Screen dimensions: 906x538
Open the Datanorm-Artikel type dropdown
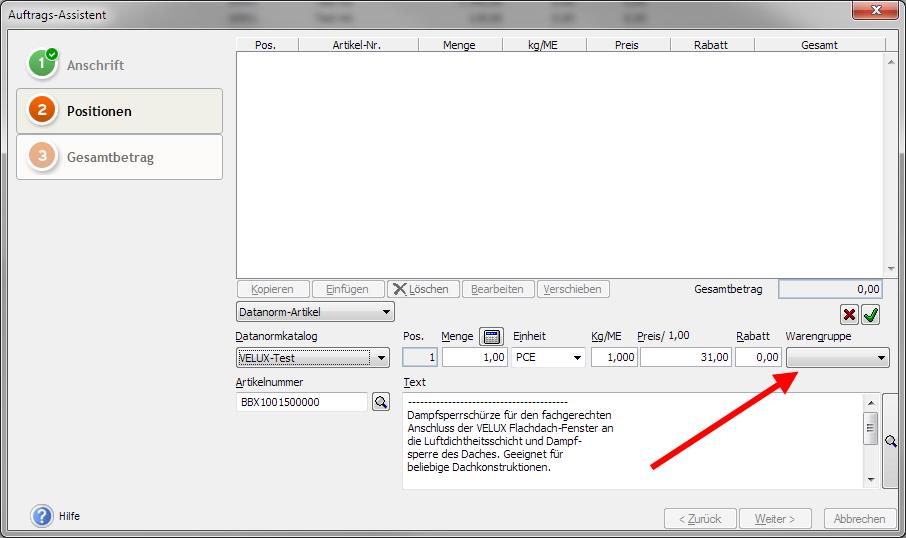315,312
